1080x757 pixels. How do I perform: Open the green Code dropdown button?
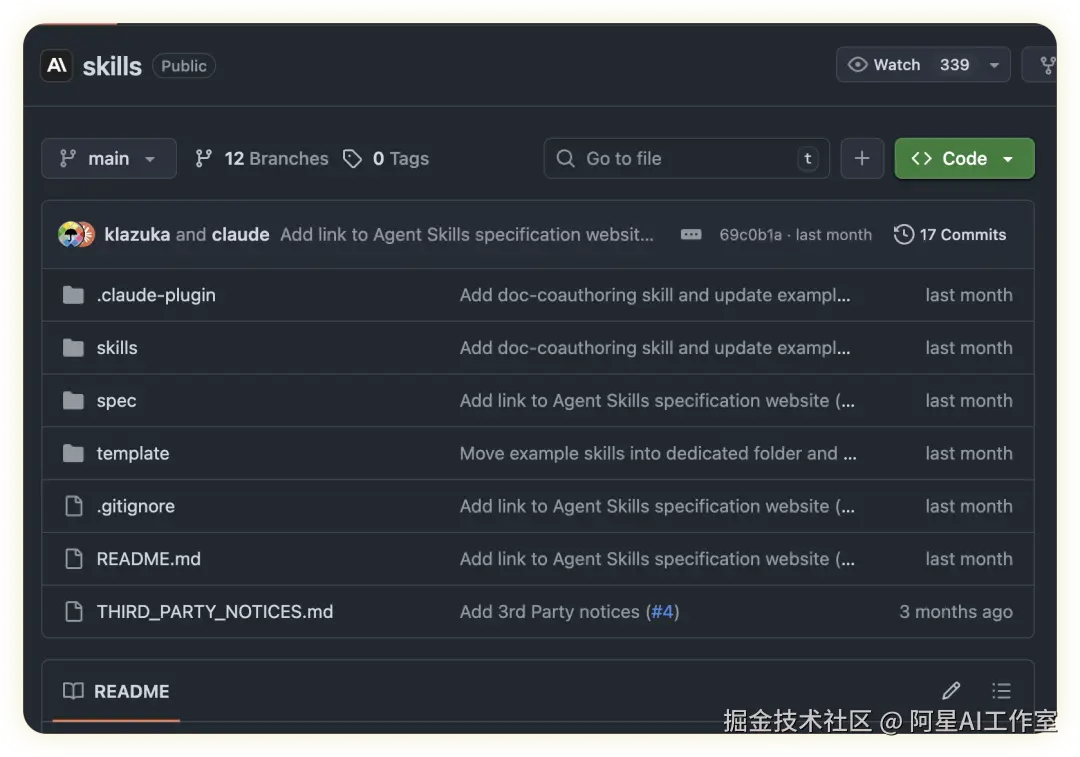(x=964, y=158)
